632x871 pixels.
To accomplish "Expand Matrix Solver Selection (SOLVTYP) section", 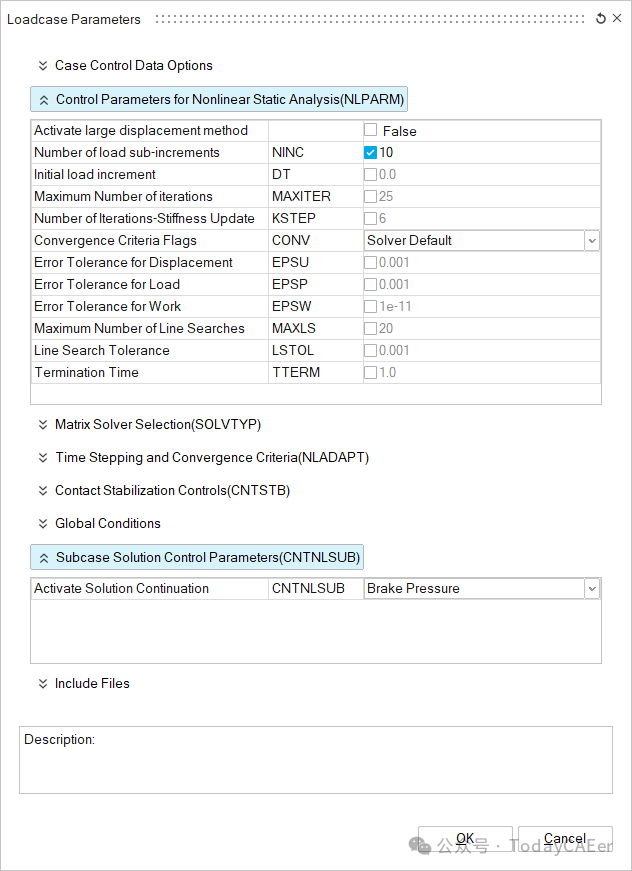I will coord(157,425).
